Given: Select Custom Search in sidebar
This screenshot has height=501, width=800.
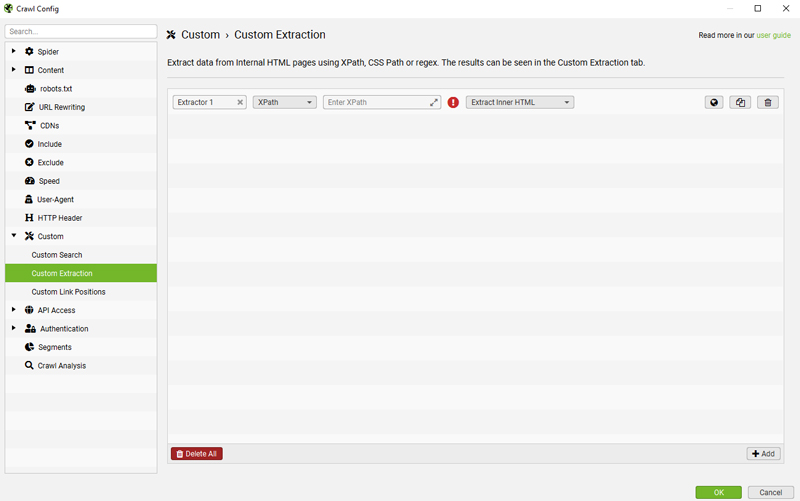Looking at the screenshot, I should coord(57,255).
